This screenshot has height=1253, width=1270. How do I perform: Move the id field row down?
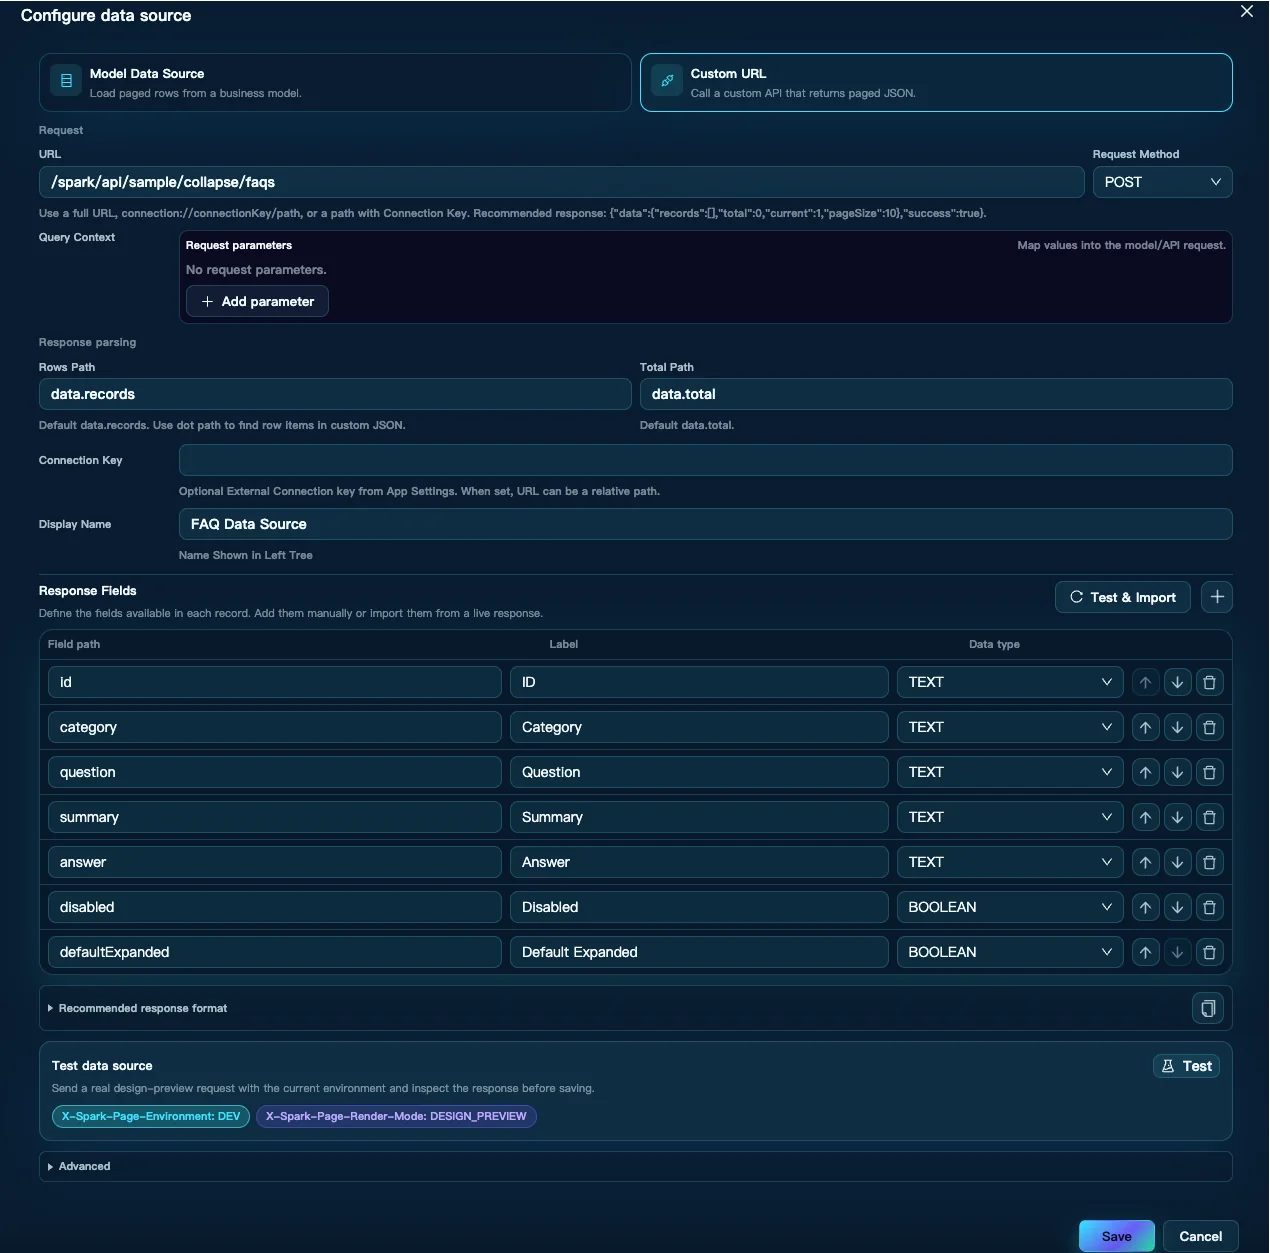point(1177,682)
